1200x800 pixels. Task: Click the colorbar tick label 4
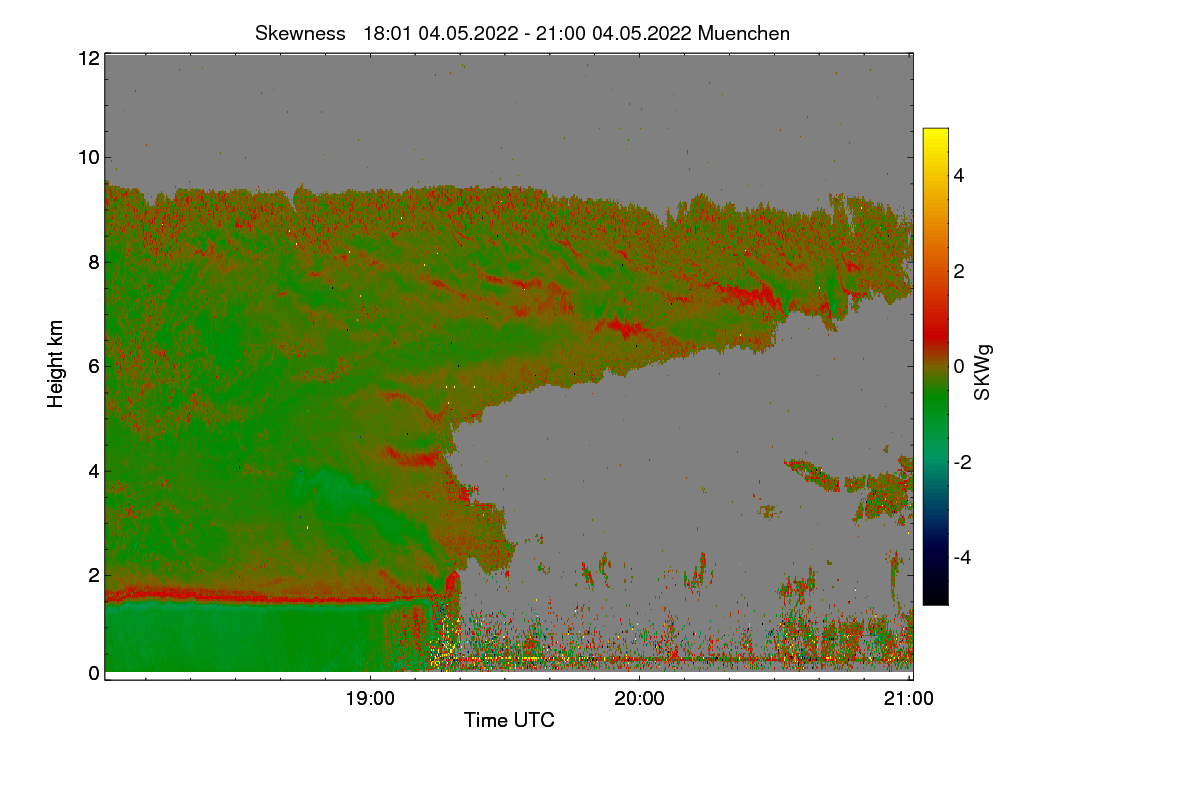pyautogui.click(x=958, y=175)
